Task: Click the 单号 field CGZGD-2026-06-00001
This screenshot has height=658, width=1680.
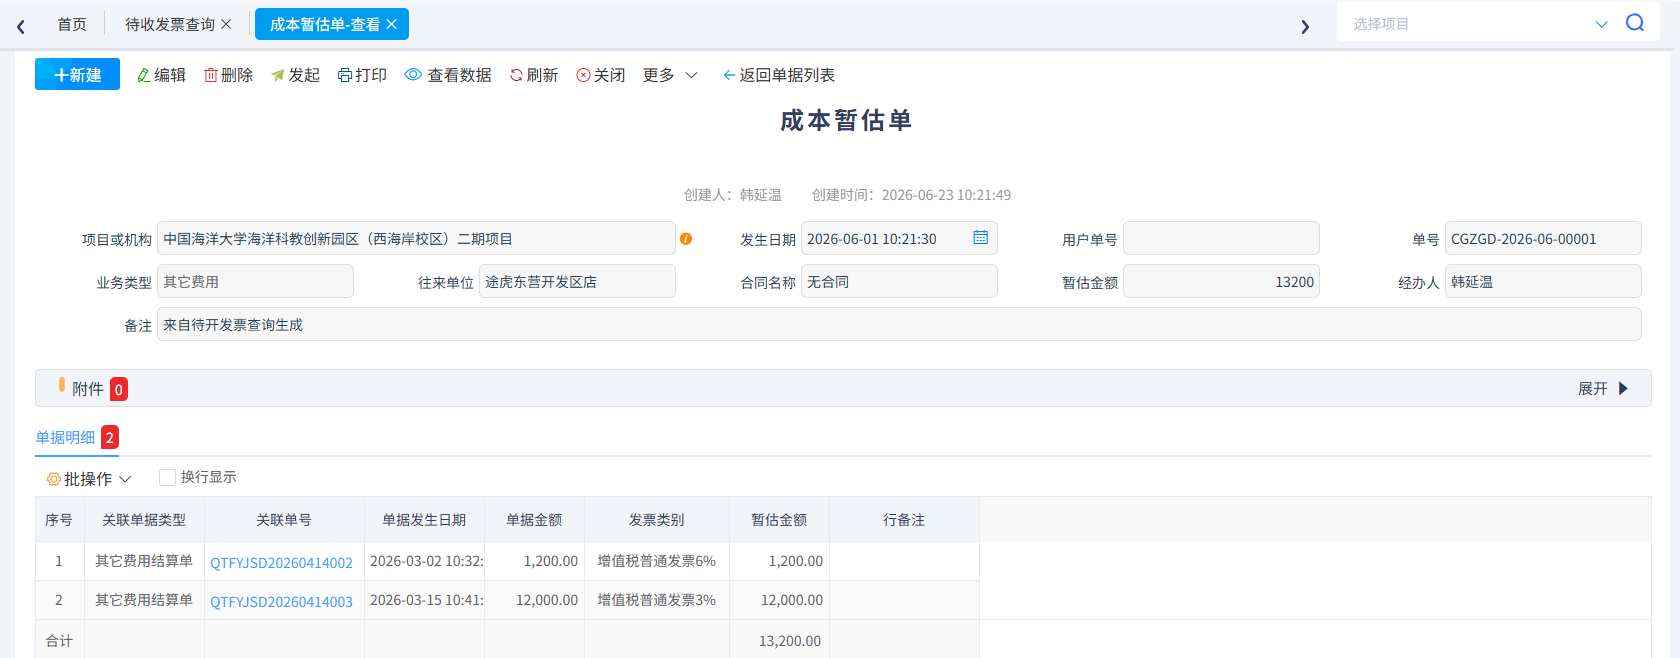Action: [1543, 239]
